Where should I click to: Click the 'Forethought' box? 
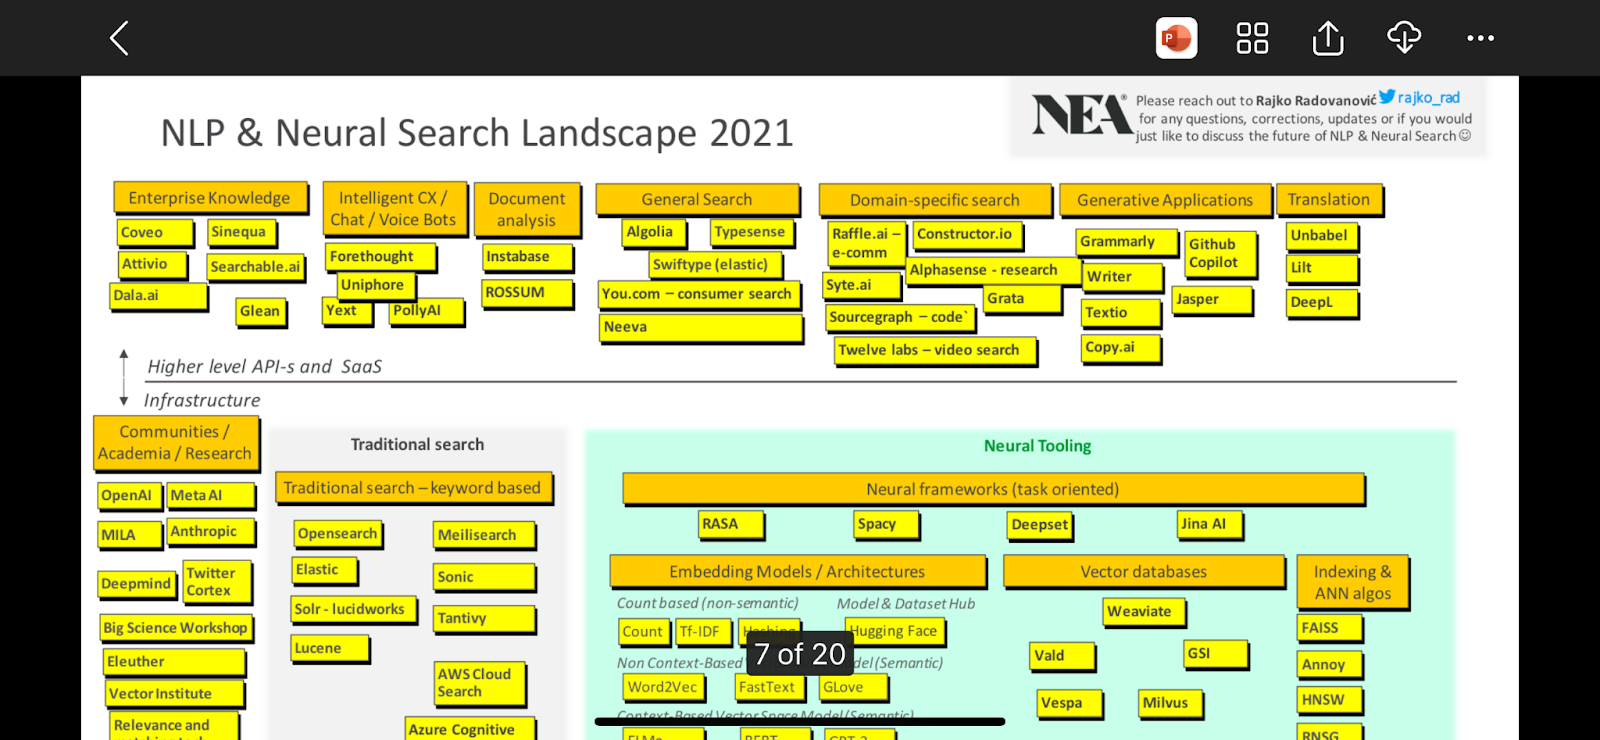coord(380,257)
